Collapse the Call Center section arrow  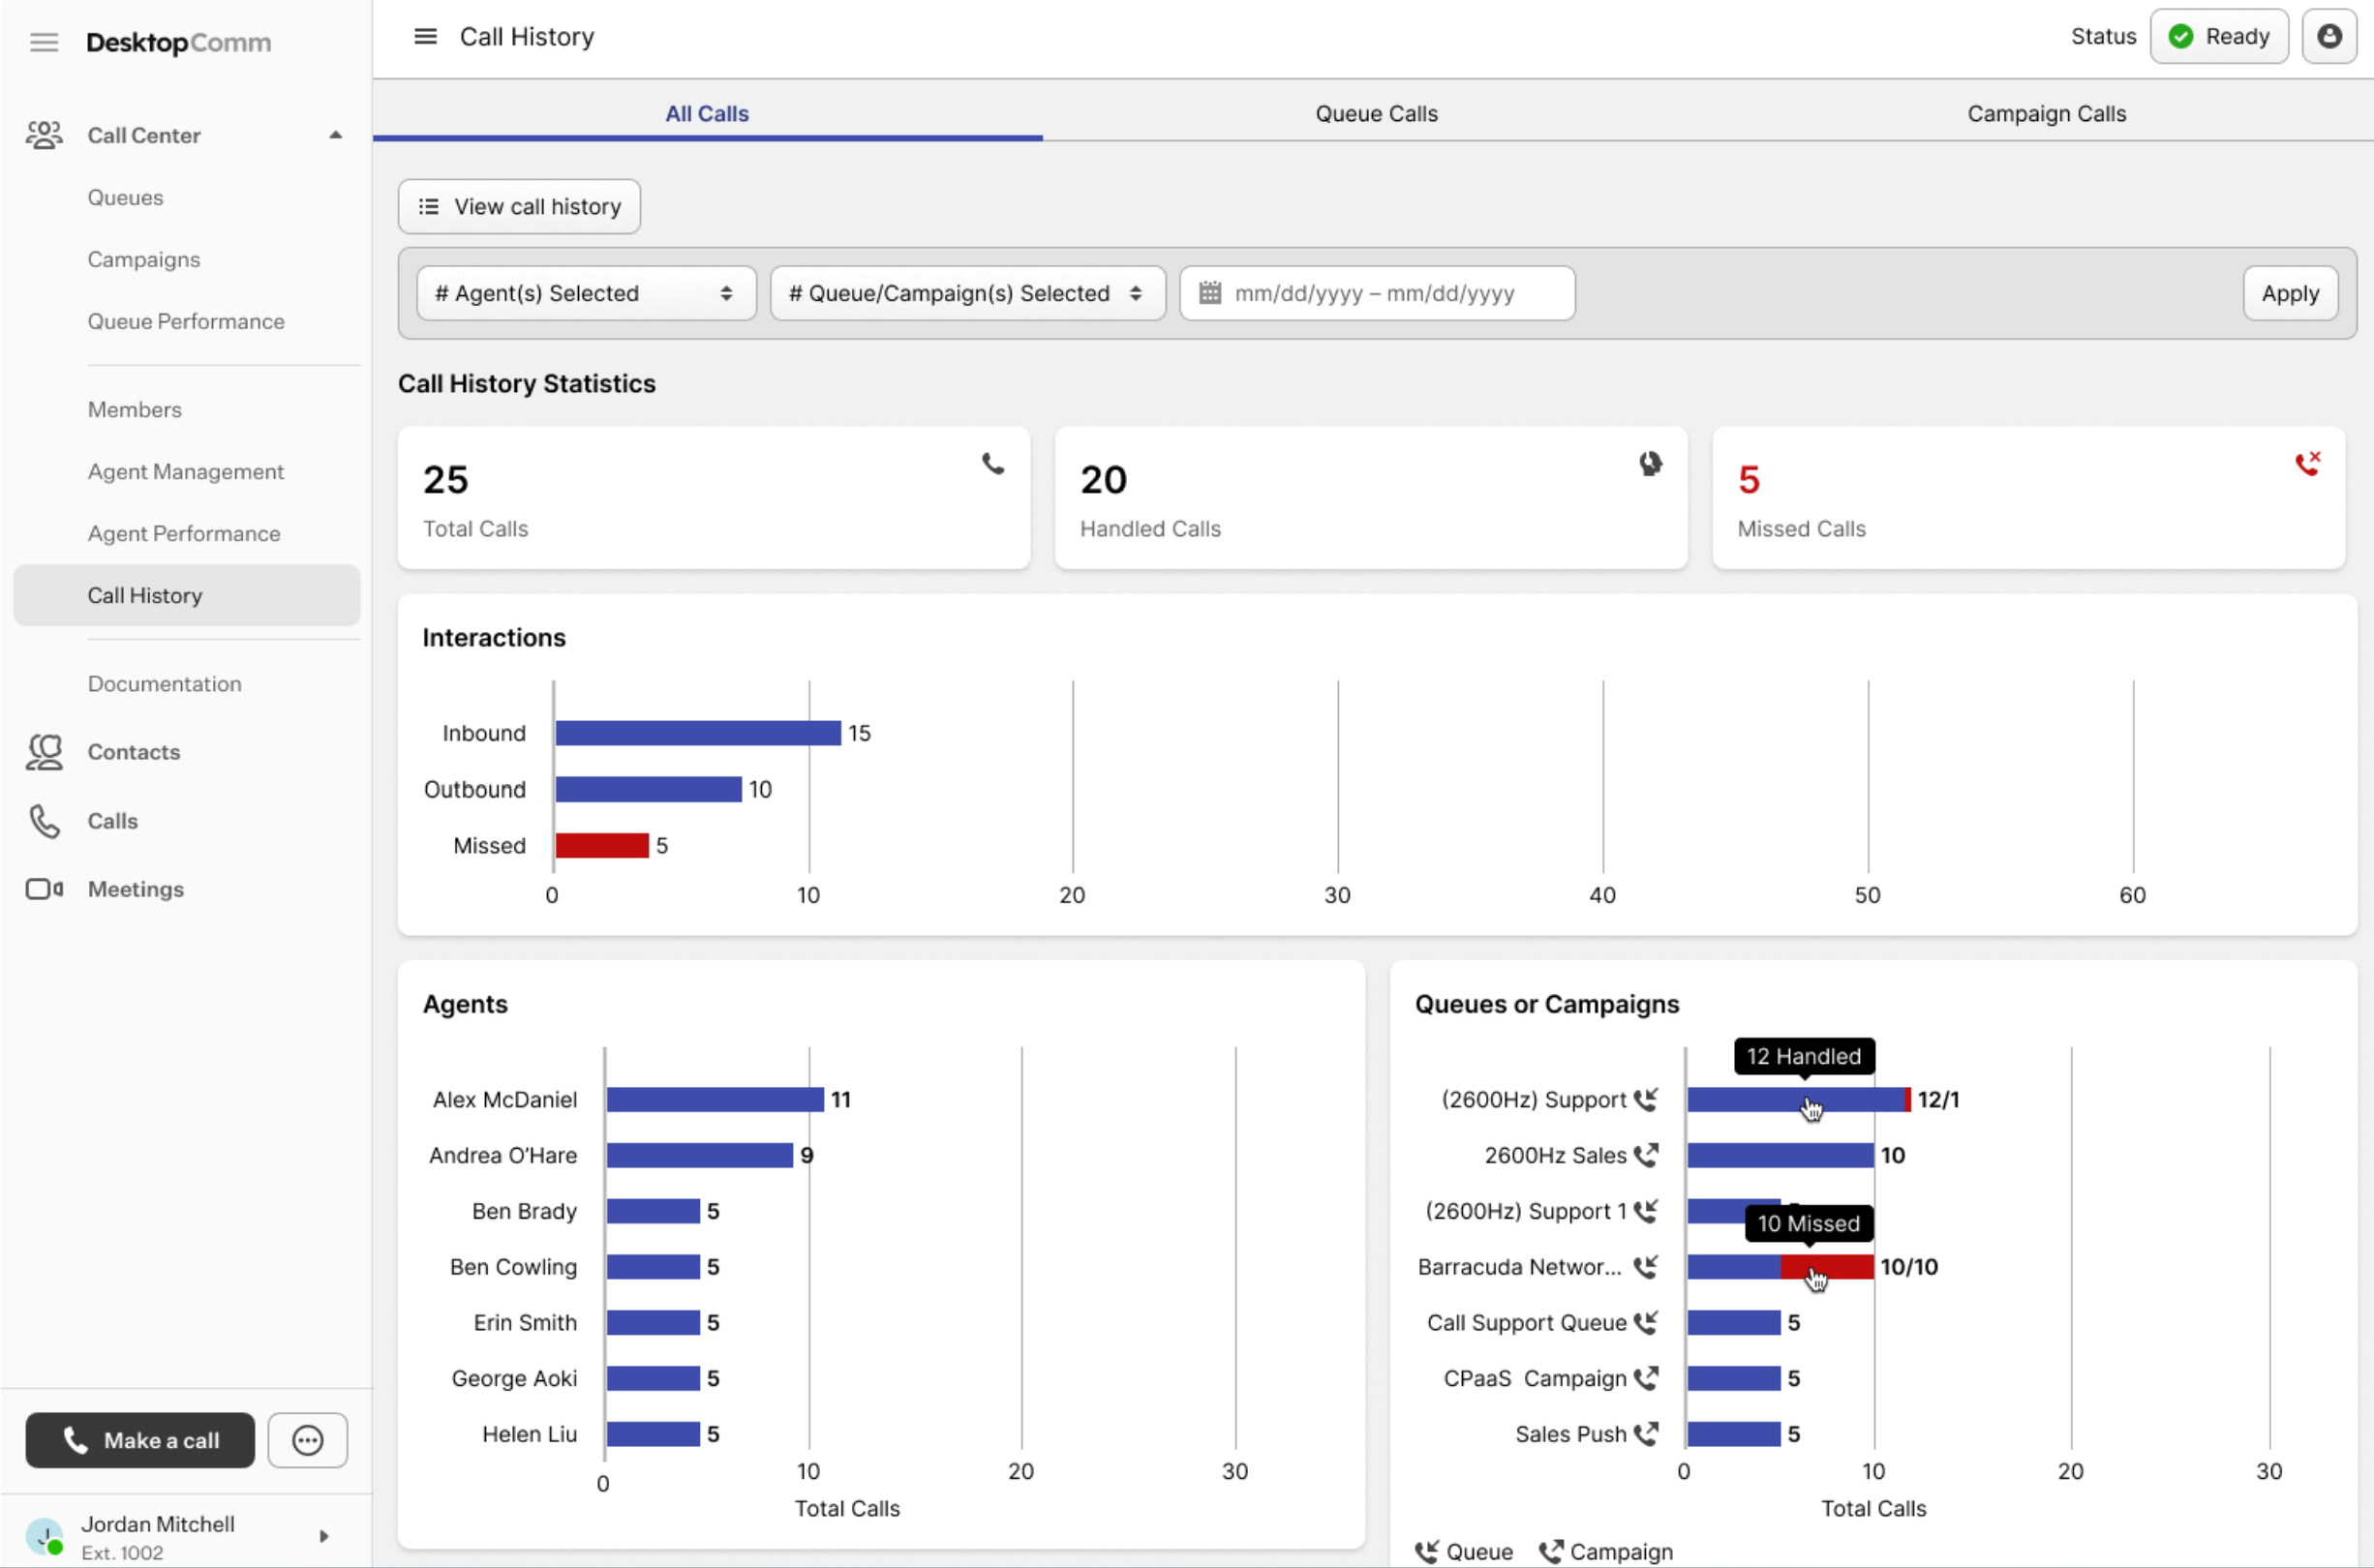(x=336, y=135)
